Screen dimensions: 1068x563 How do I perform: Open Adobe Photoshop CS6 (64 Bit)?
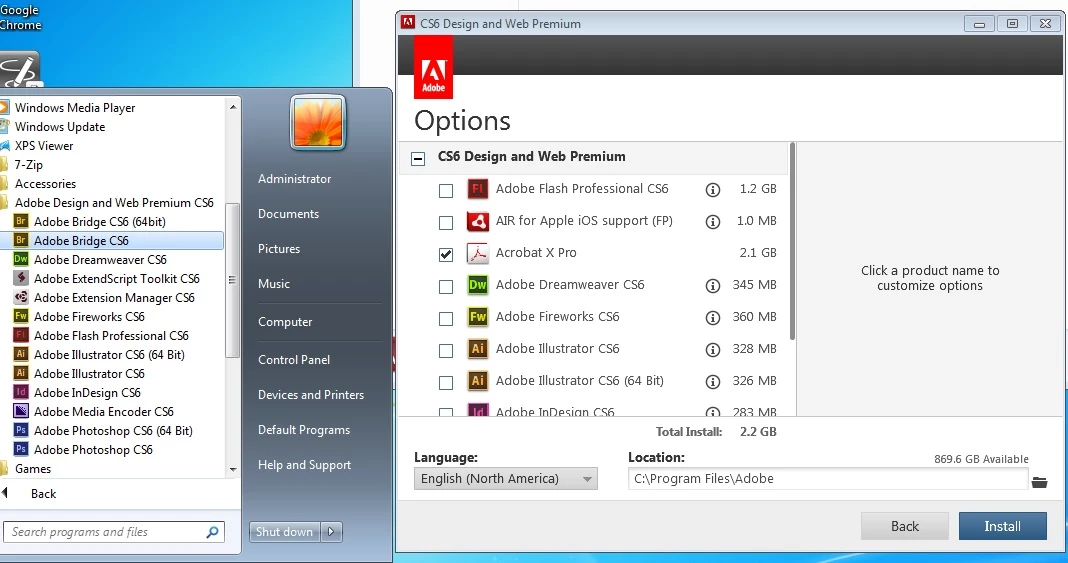tap(112, 431)
